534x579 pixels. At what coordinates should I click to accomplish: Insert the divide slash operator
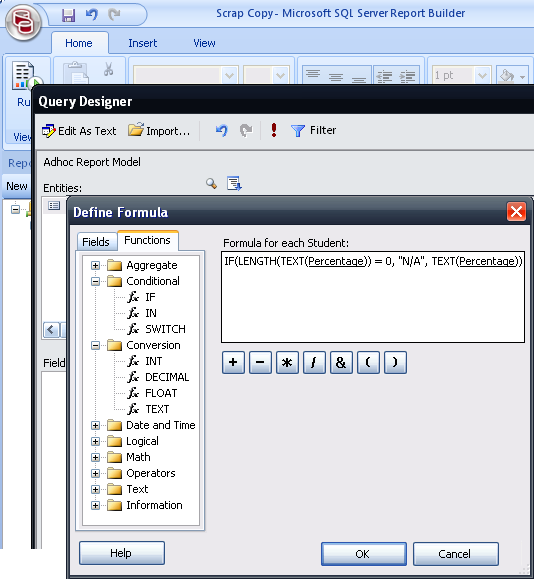pos(314,362)
